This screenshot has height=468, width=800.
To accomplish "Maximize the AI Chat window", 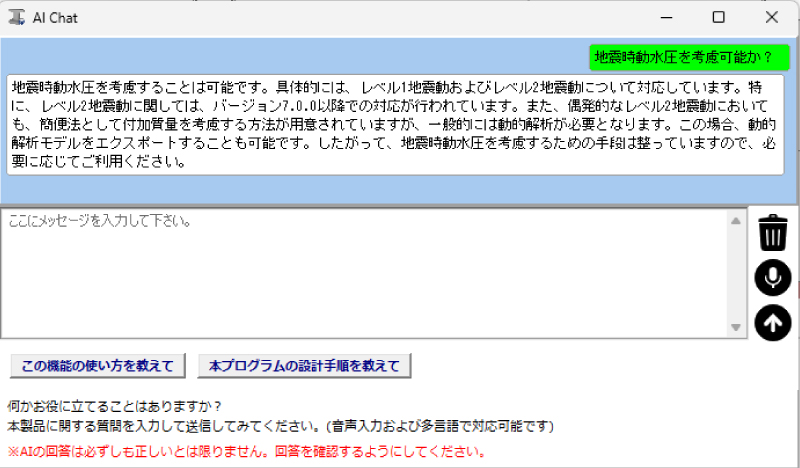I will (x=718, y=17).
